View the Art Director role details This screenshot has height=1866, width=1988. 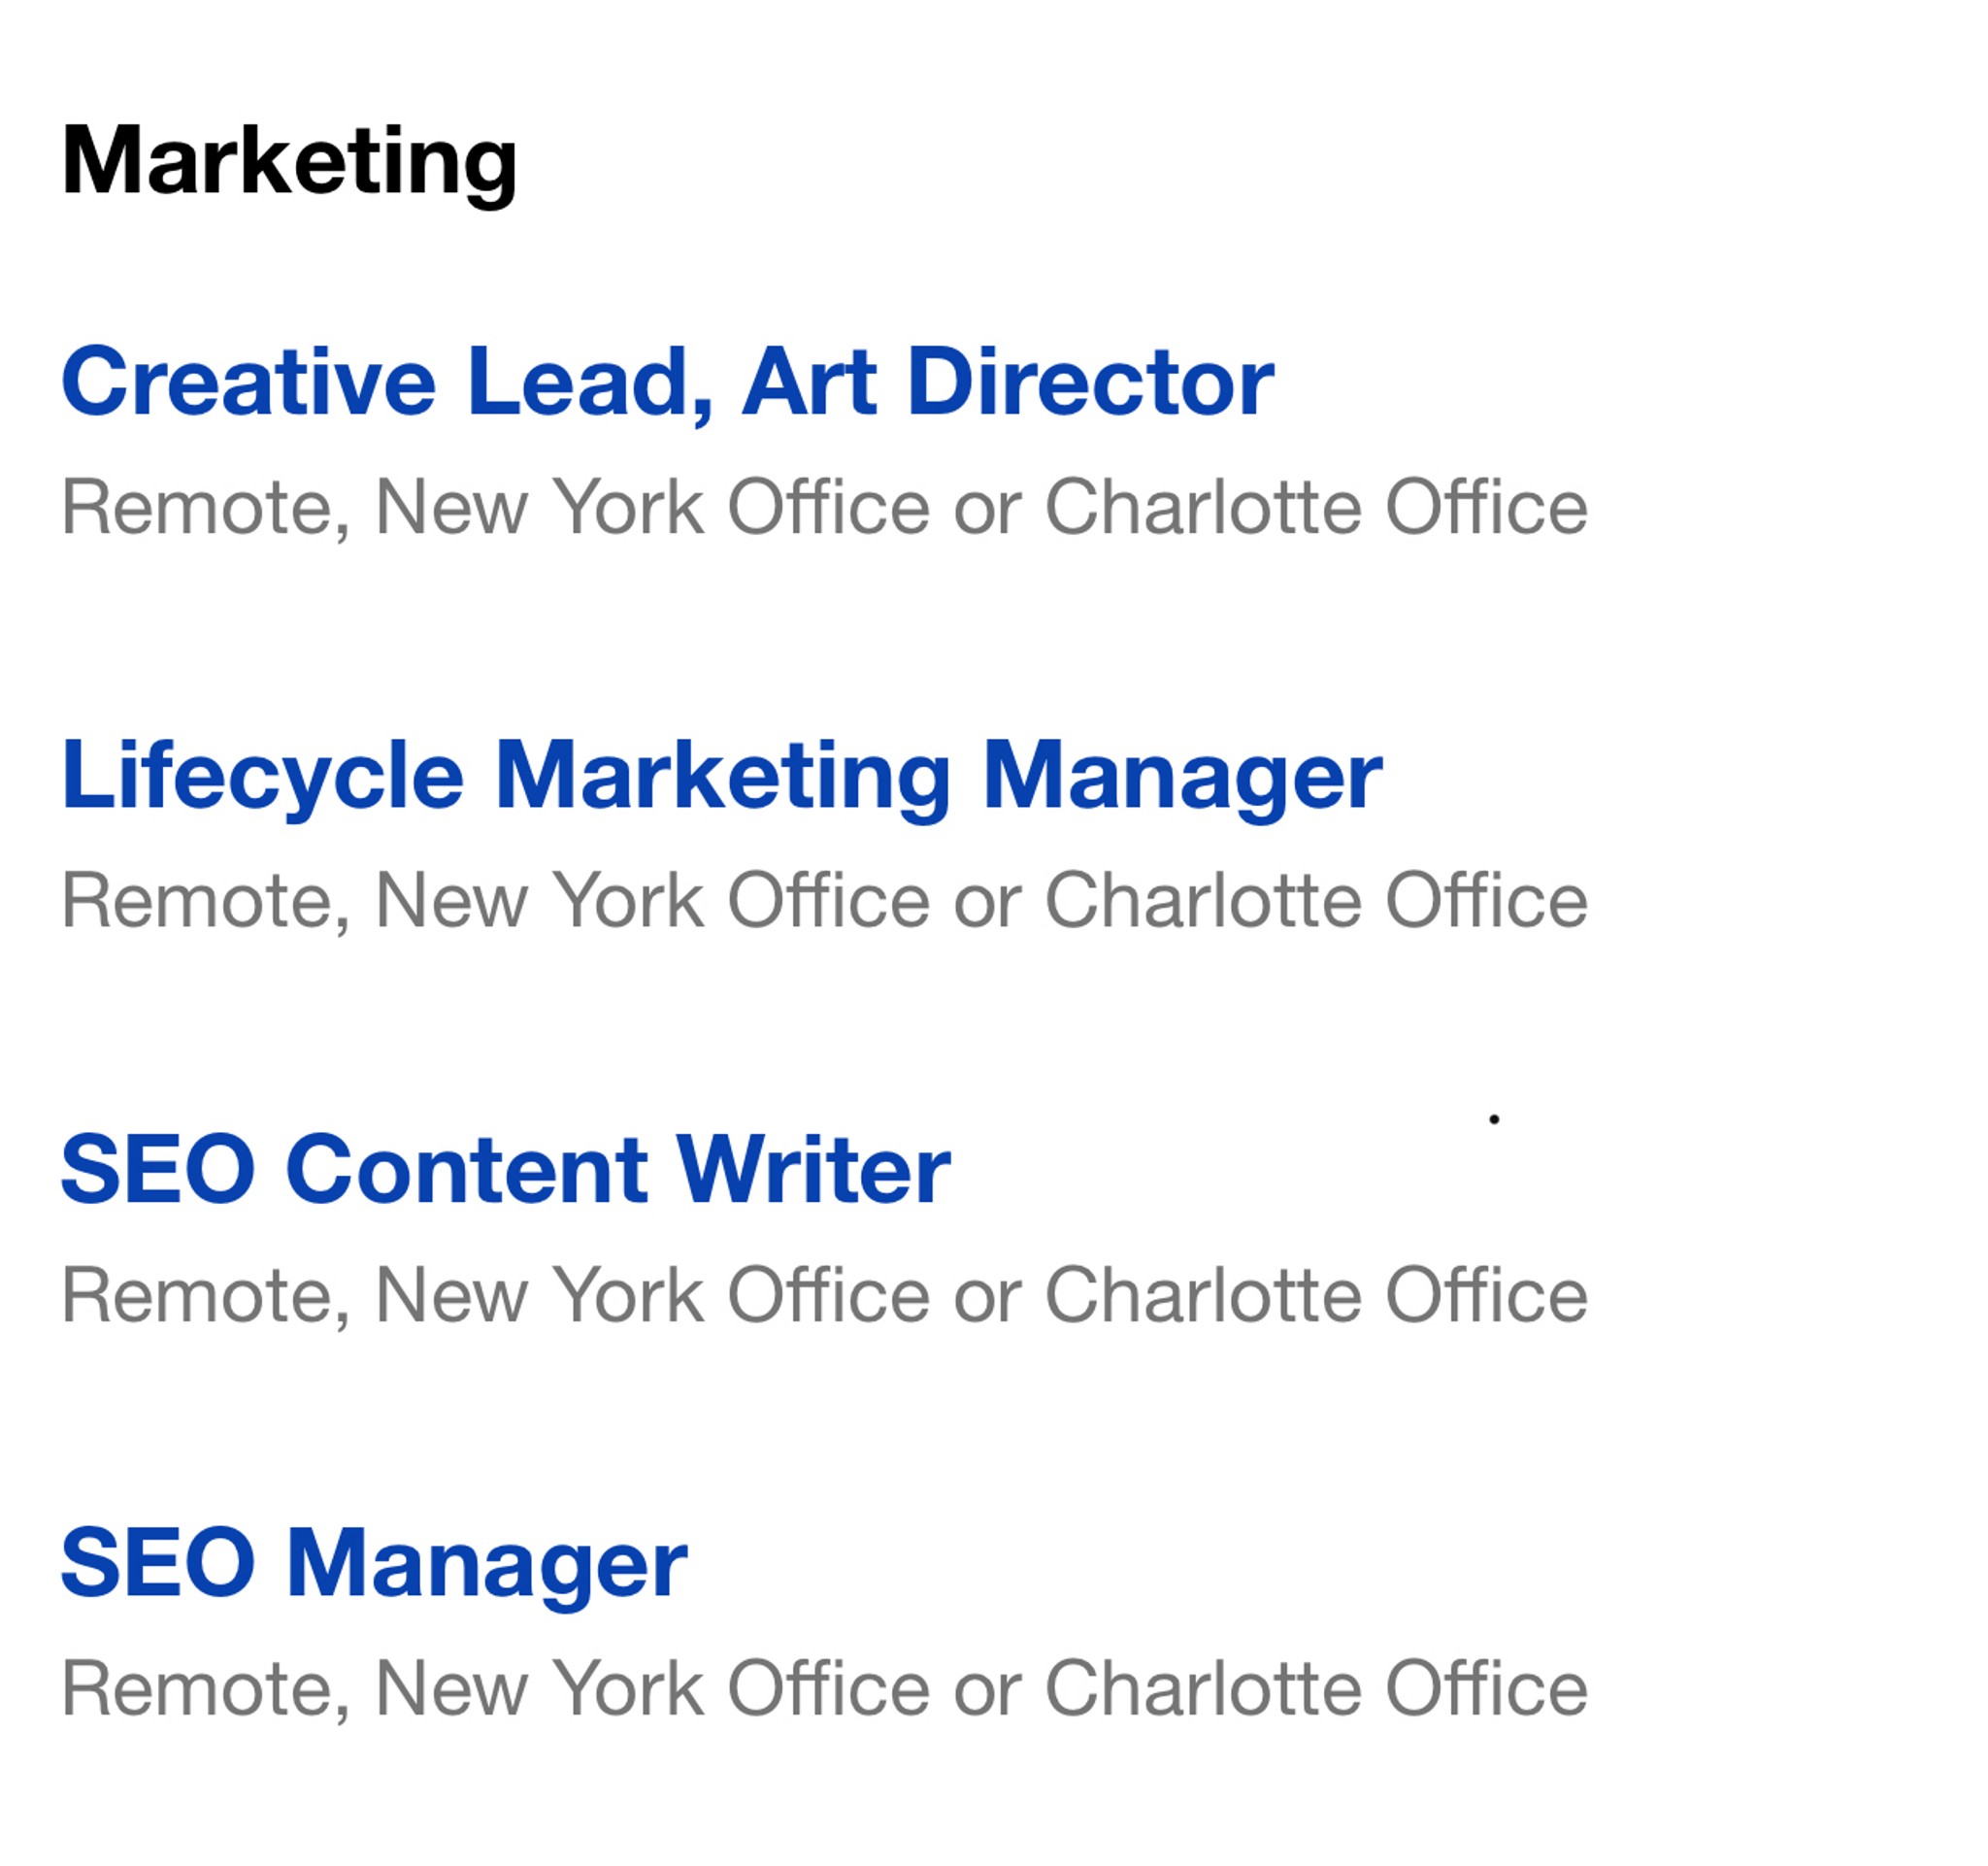pyautogui.click(x=667, y=384)
